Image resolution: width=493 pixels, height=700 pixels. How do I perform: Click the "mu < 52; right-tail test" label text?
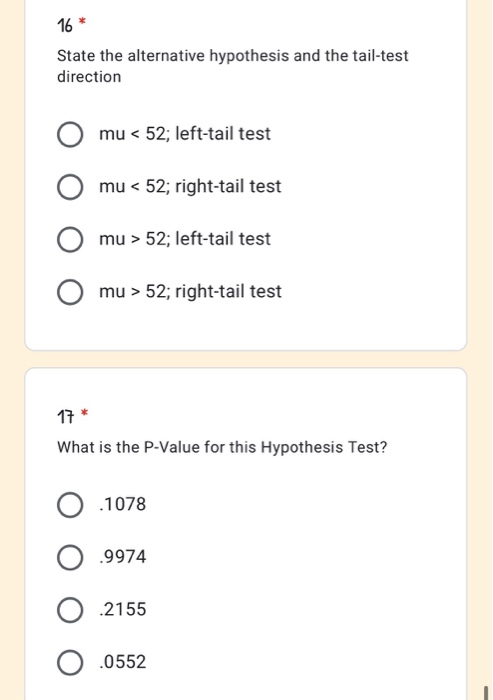point(190,186)
